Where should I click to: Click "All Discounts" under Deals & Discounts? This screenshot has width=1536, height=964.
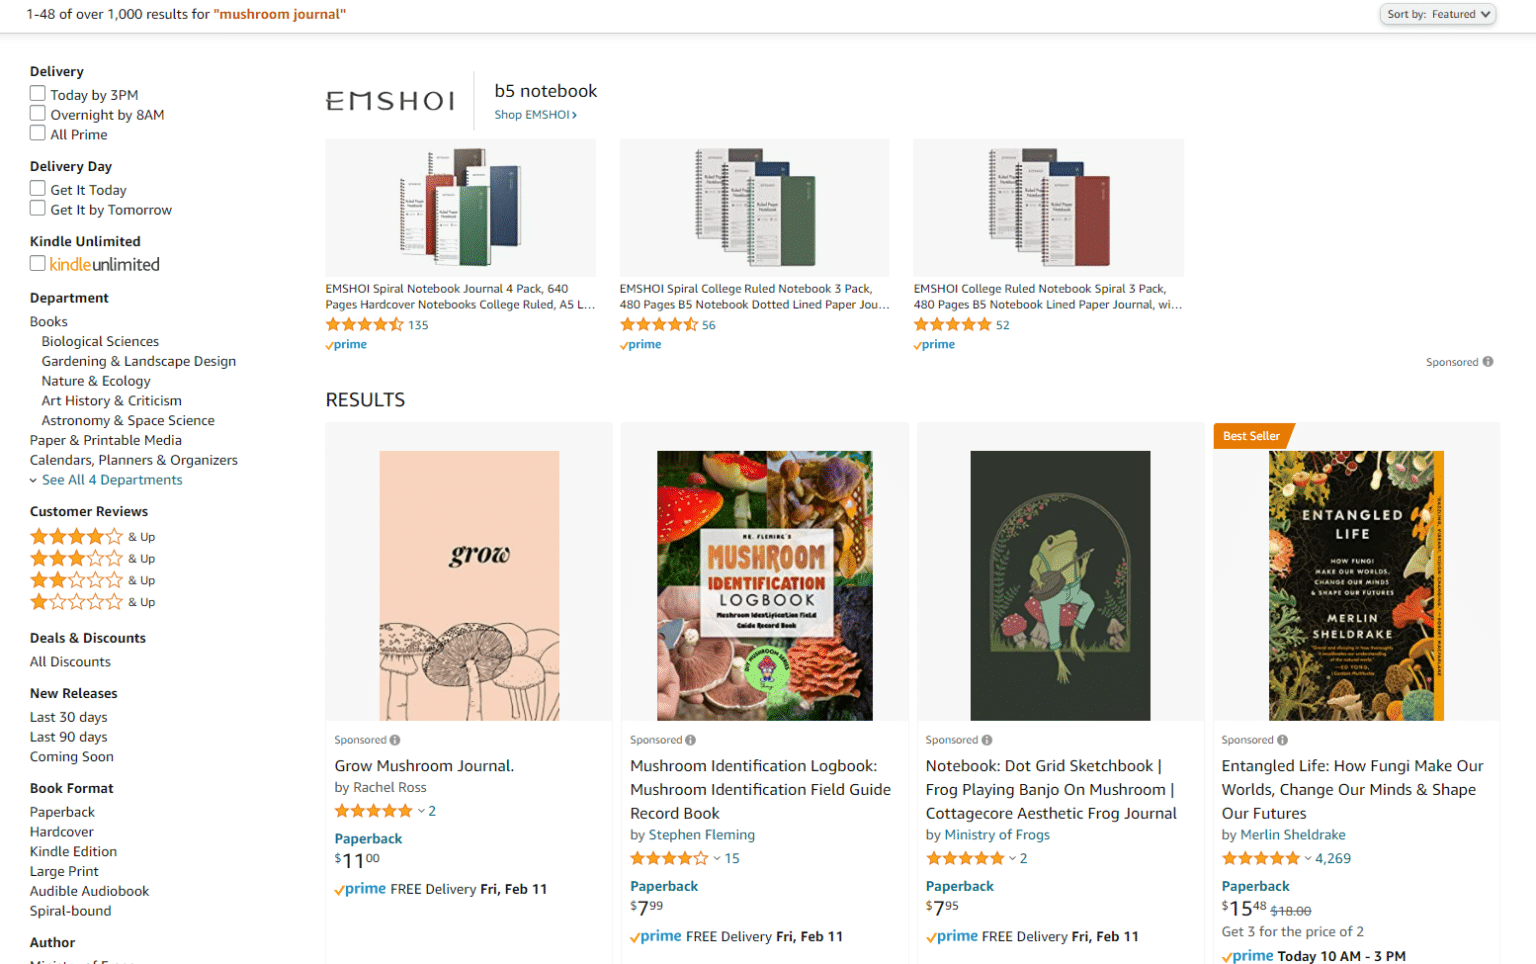[x=70, y=661]
